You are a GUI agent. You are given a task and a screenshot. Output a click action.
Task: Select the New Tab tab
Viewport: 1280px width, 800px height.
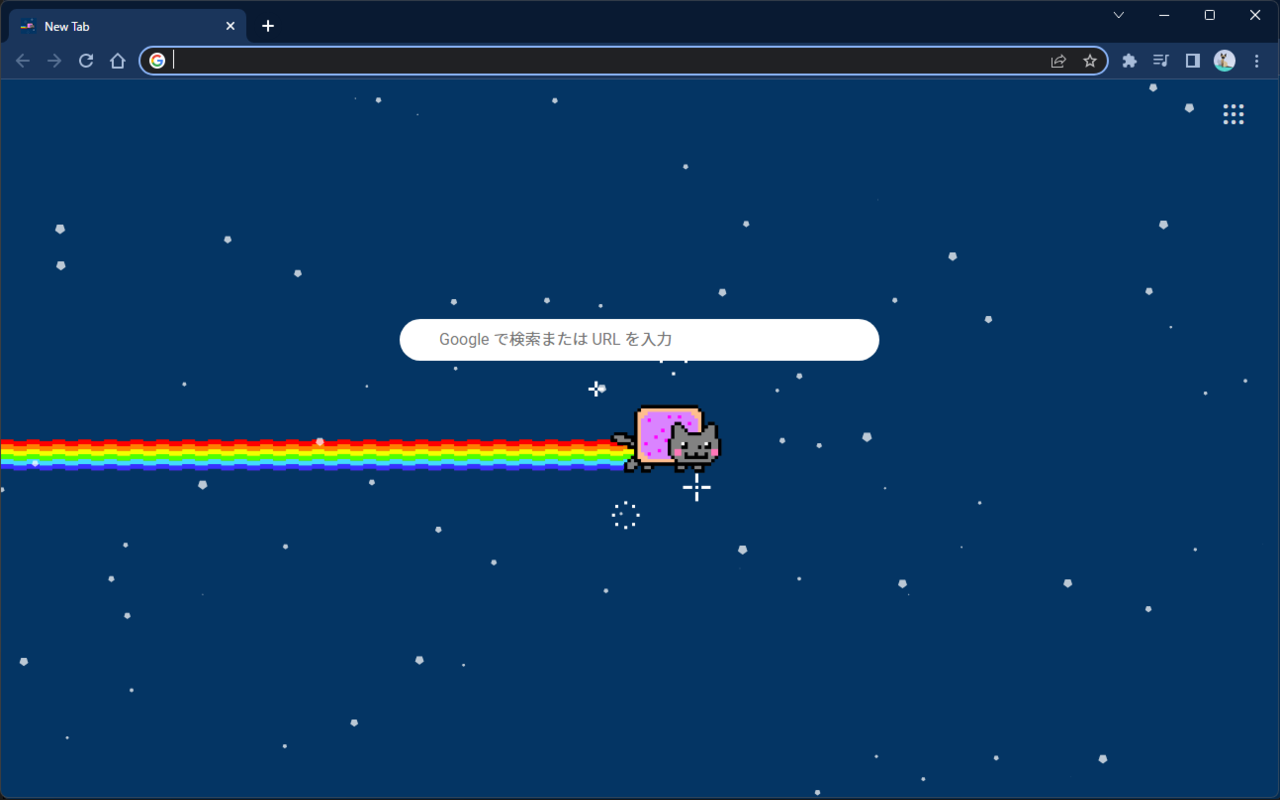pos(127,27)
